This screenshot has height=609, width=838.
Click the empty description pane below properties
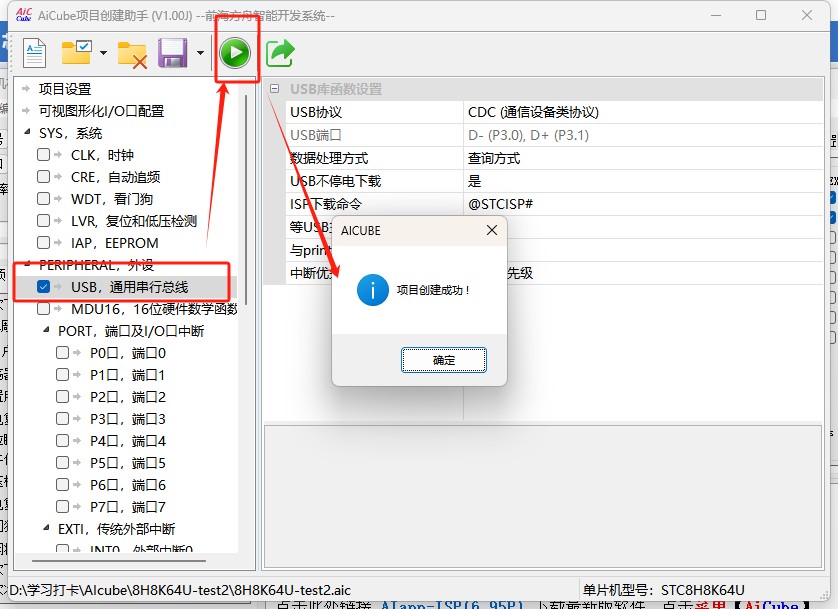point(542,497)
